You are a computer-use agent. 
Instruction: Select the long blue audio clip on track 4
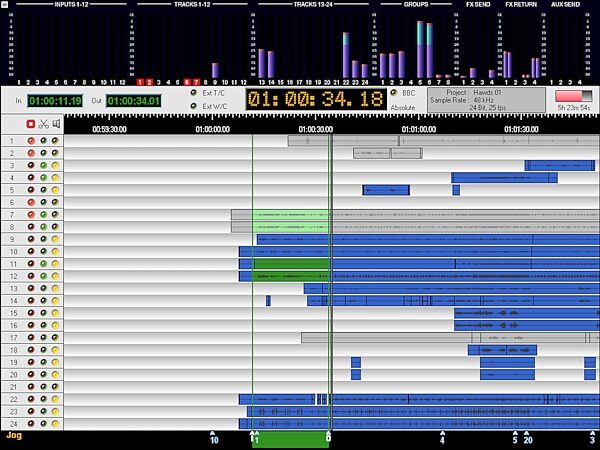[x=504, y=178]
